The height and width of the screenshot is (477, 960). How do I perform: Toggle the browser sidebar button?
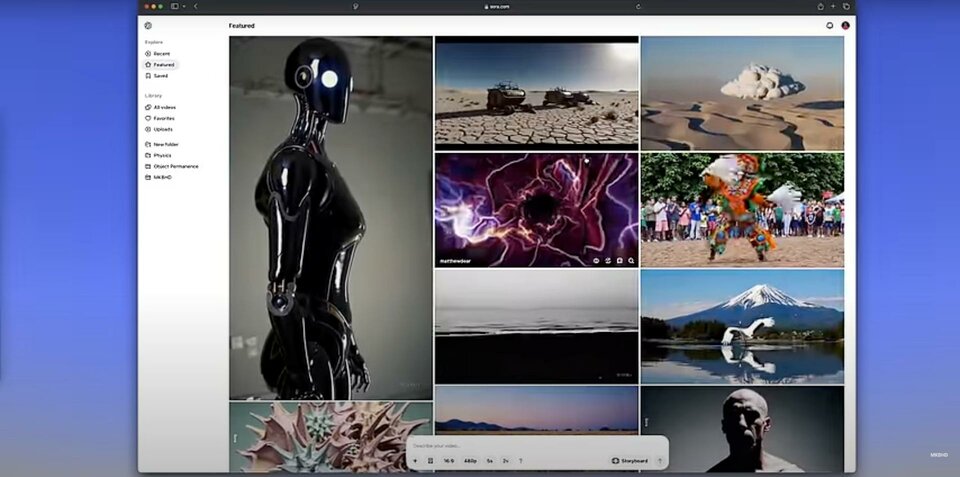tap(175, 6)
